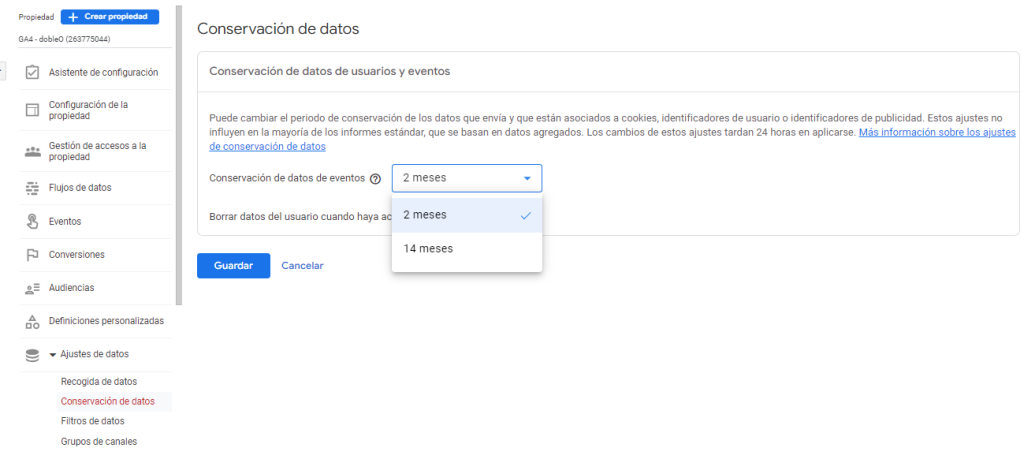Image resolution: width=1024 pixels, height=459 pixels.
Task: Click the Conversiones flag icon
Action: [x=32, y=254]
